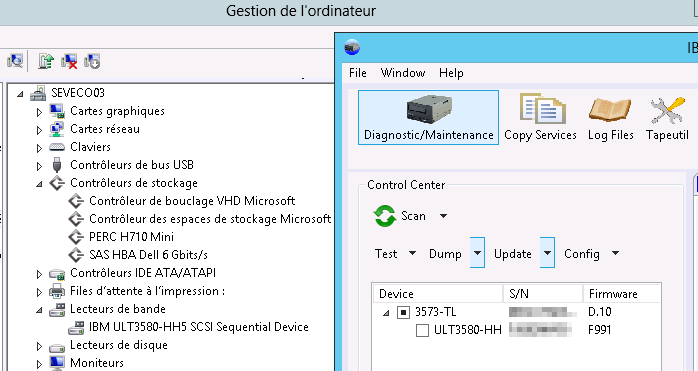Expand the Cartes réseau node
The height and width of the screenshot is (371, 698).
tap(39, 130)
